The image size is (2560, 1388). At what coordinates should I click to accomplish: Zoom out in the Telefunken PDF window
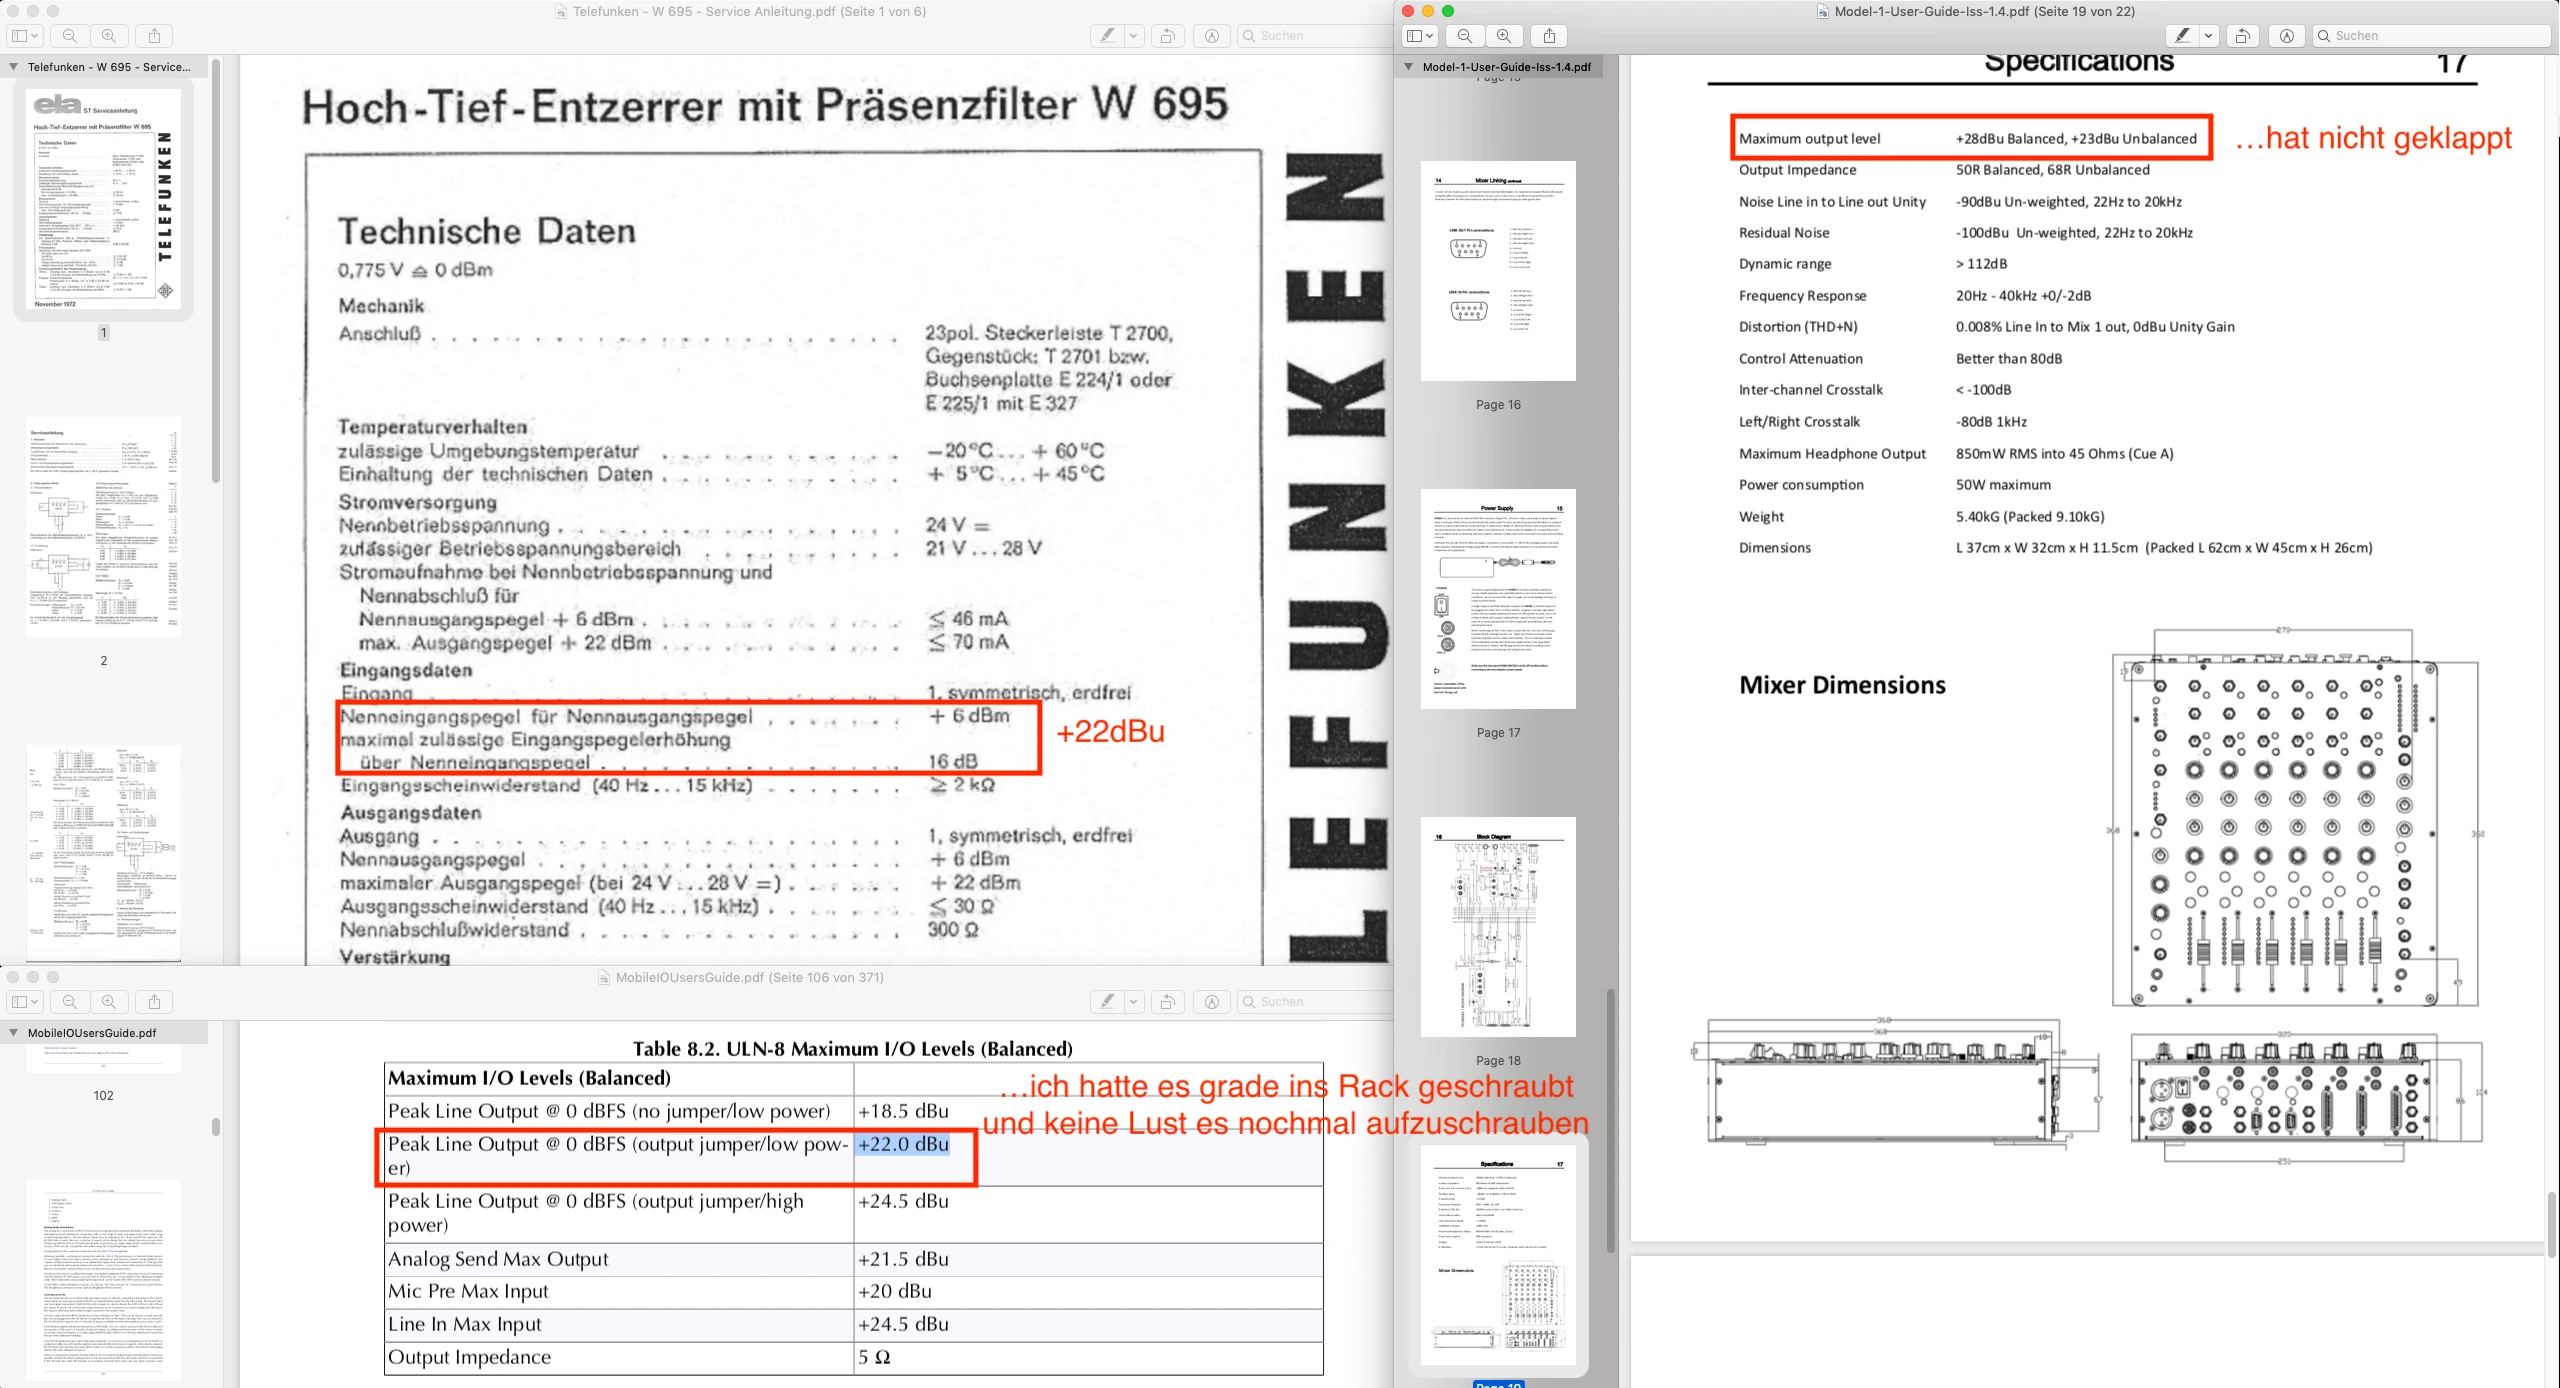tap(69, 36)
